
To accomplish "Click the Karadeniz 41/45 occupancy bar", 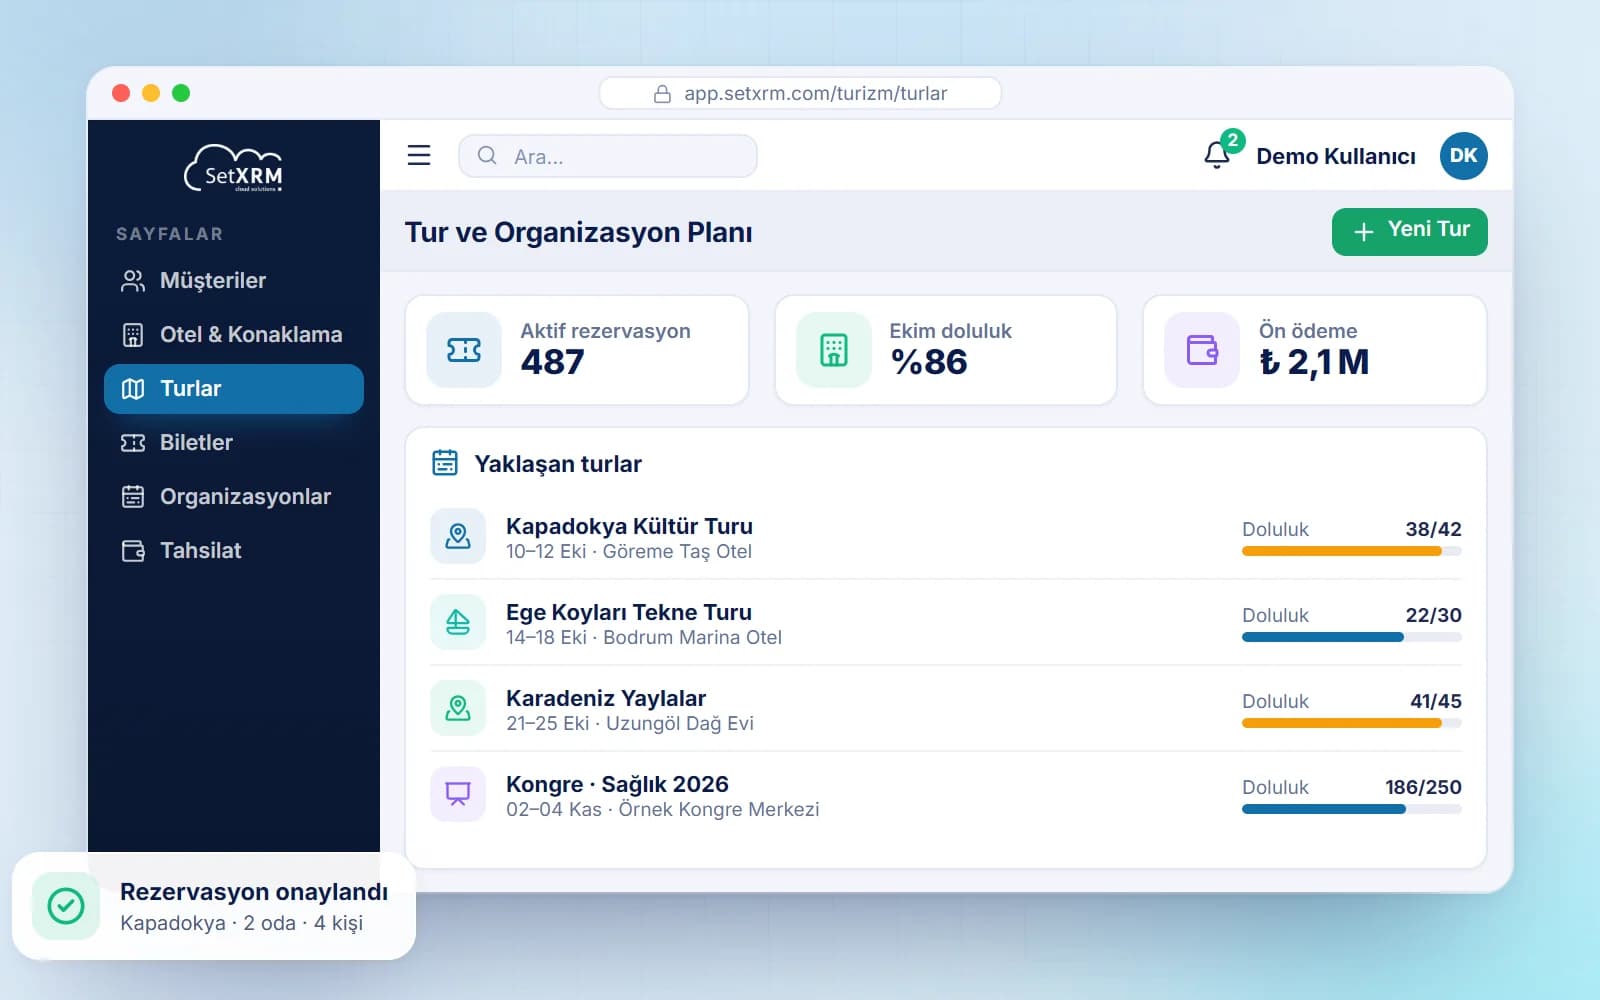I will click(x=1352, y=723).
